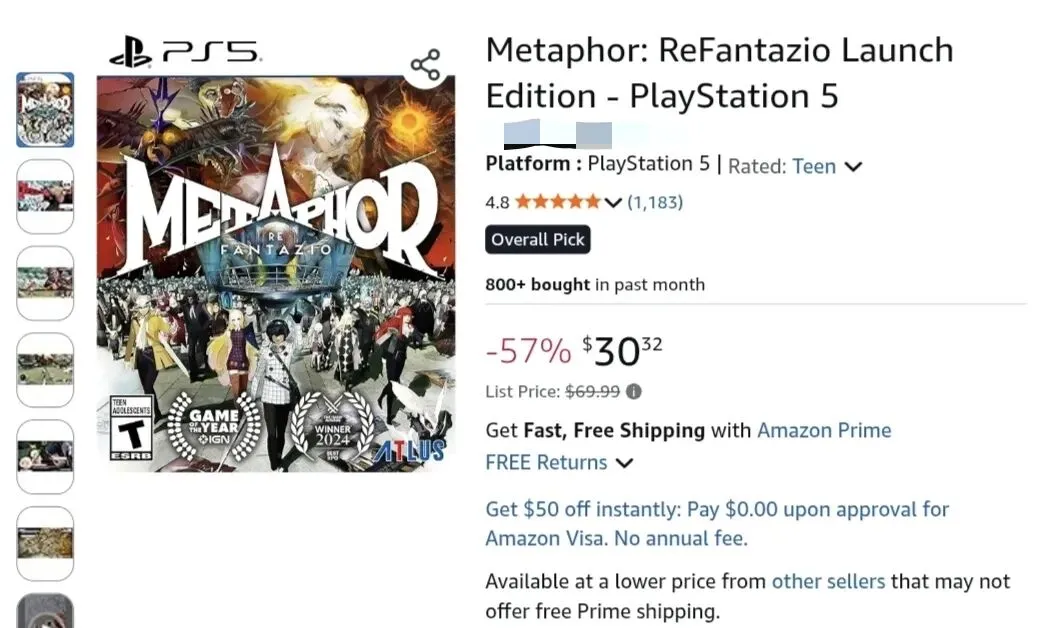Select the second product thumbnail

(45, 196)
